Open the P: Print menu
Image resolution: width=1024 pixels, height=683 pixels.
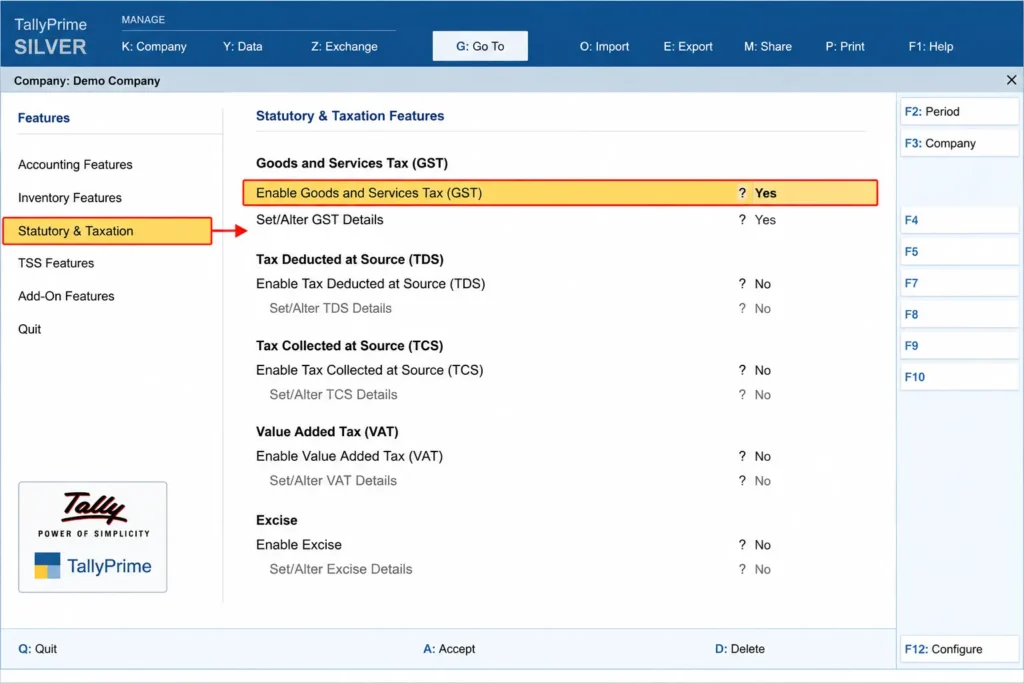pos(844,46)
